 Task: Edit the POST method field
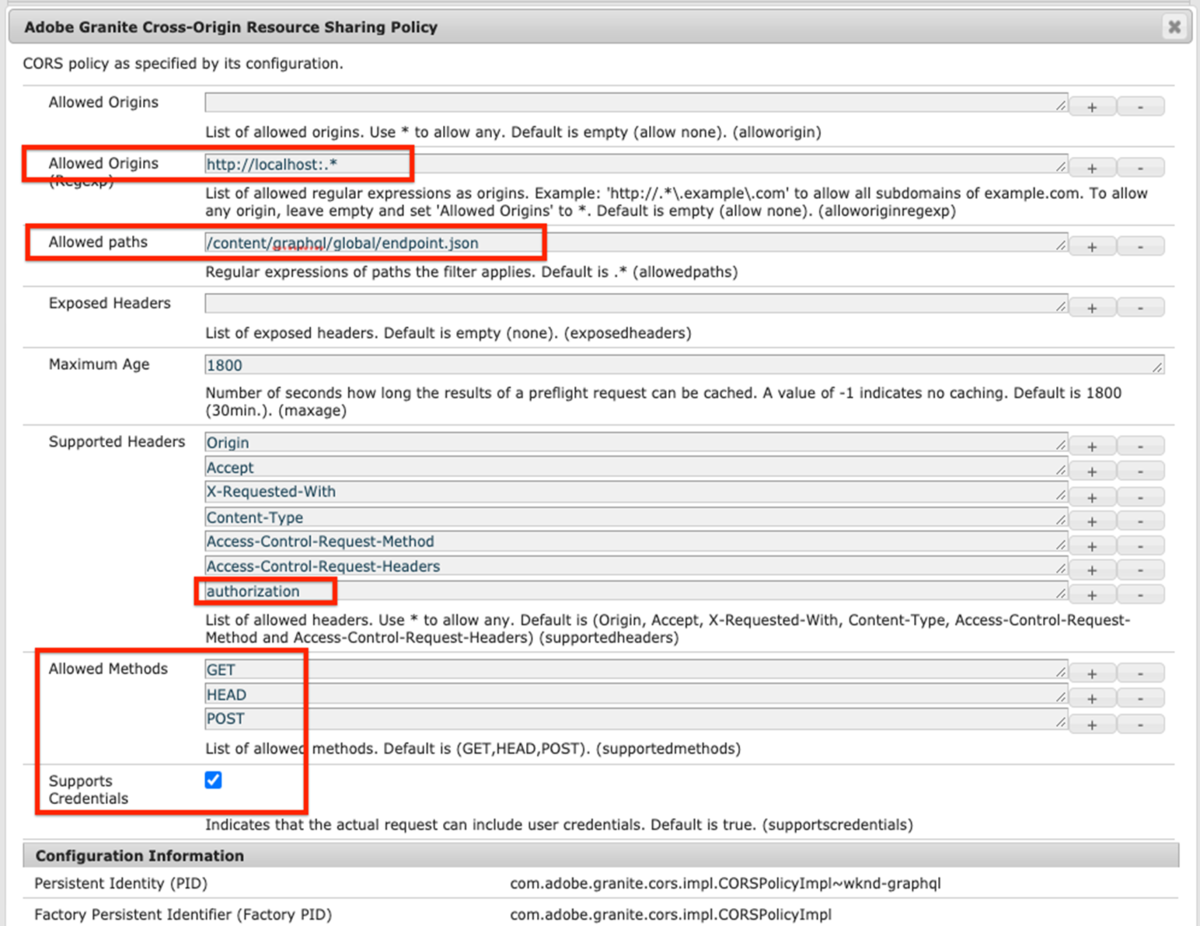tap(636, 719)
